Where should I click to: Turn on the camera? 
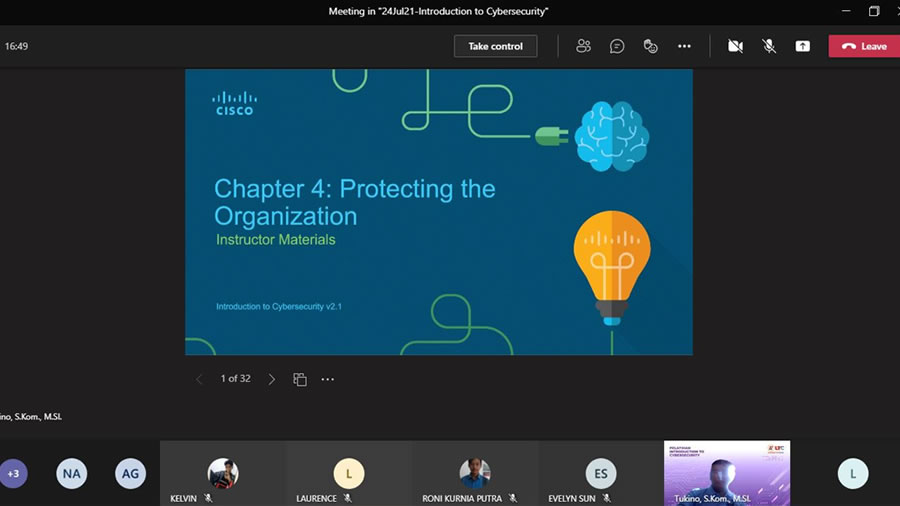(x=735, y=46)
